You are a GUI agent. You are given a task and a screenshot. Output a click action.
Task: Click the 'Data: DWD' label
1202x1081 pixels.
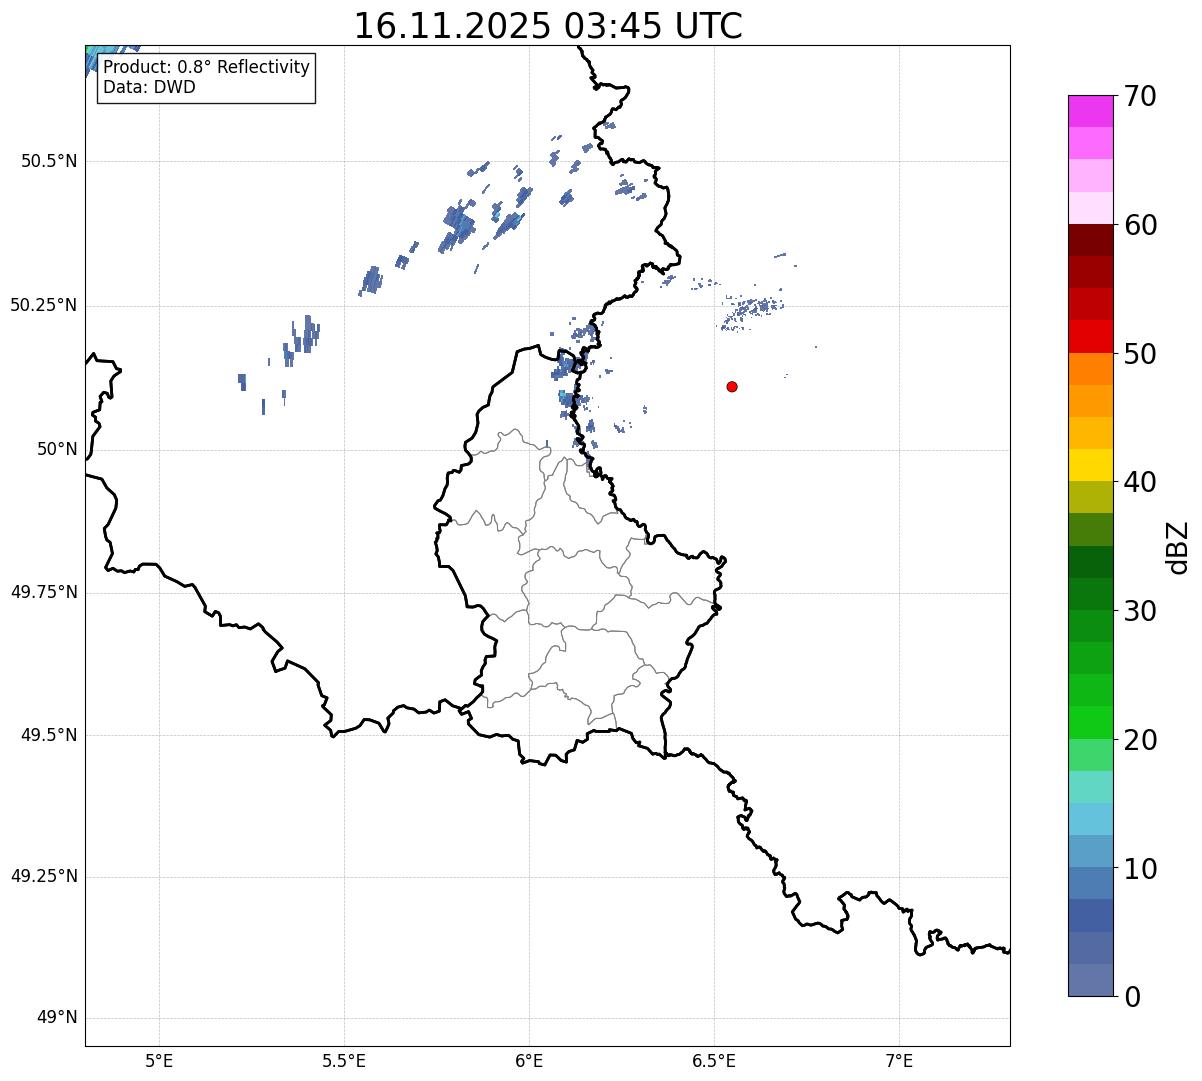(x=149, y=87)
